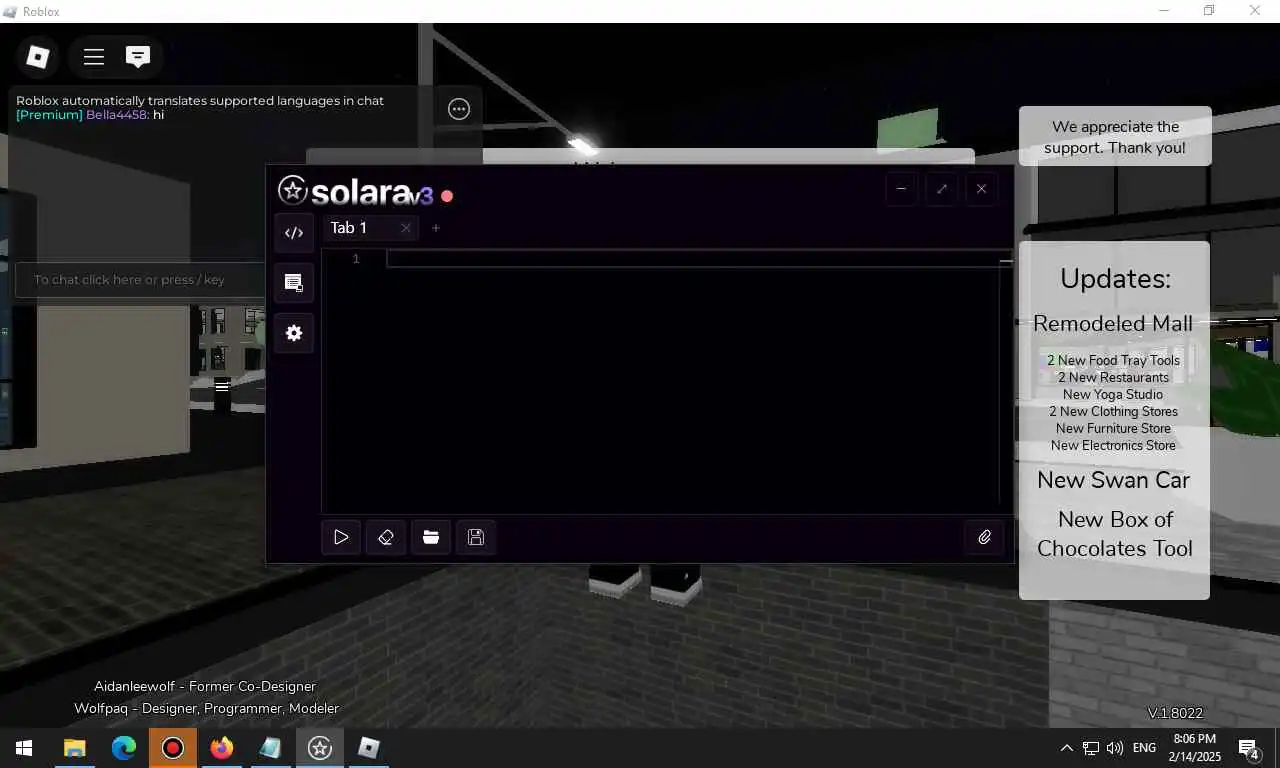Open the notification center icon
The image size is (1280, 768).
pyautogui.click(x=1249, y=748)
